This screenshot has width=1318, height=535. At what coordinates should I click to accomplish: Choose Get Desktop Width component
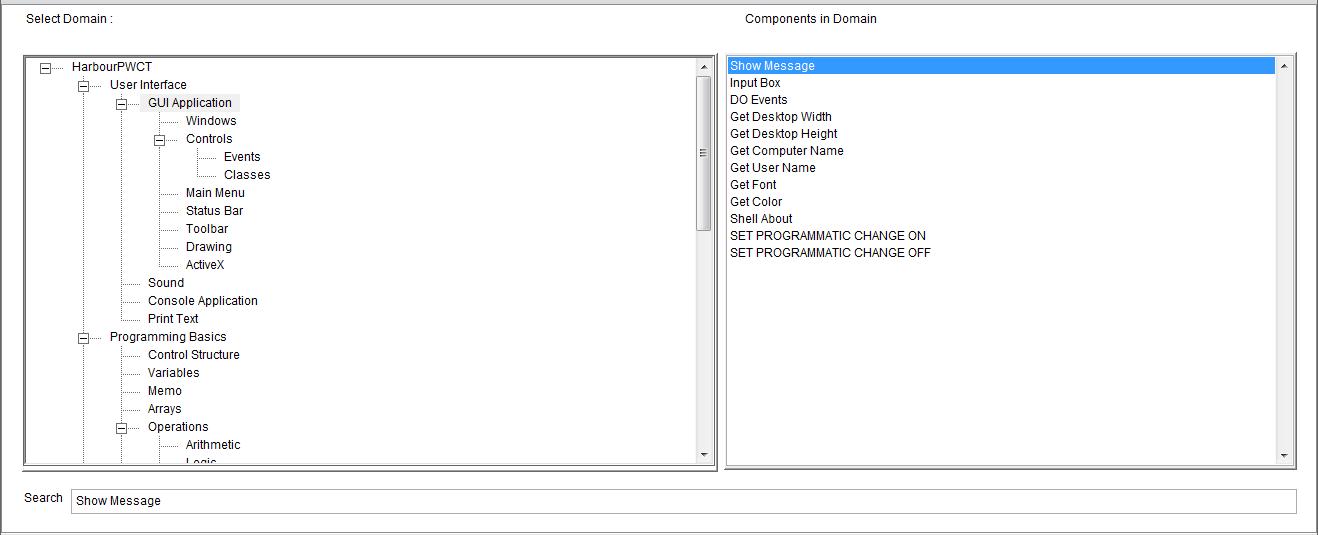1001,117
